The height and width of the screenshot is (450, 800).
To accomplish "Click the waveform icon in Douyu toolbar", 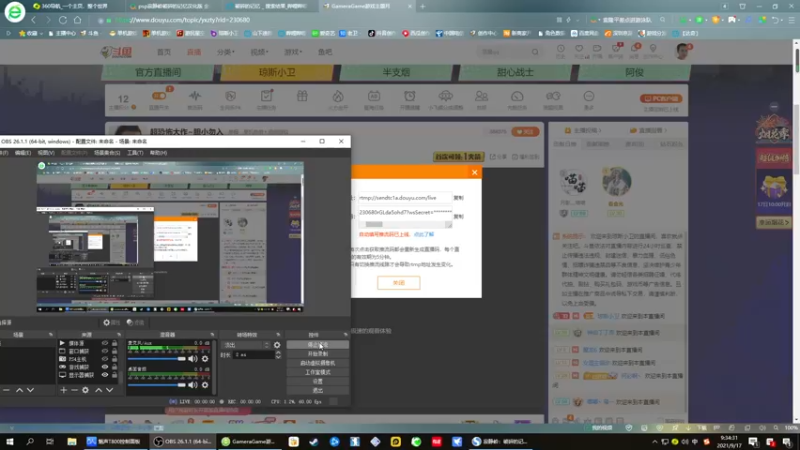I will [195, 96].
